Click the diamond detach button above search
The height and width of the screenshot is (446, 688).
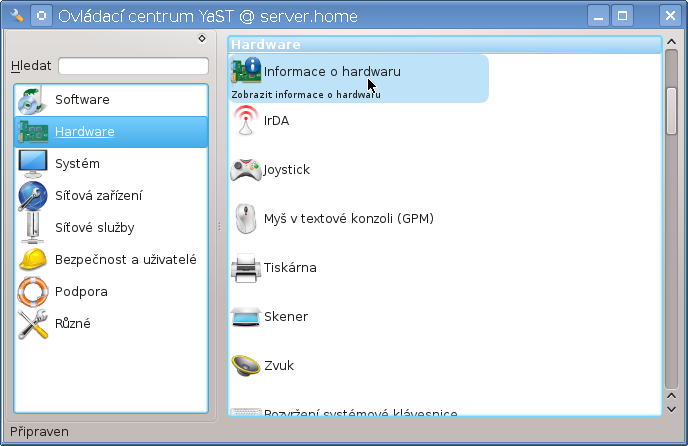point(202,39)
